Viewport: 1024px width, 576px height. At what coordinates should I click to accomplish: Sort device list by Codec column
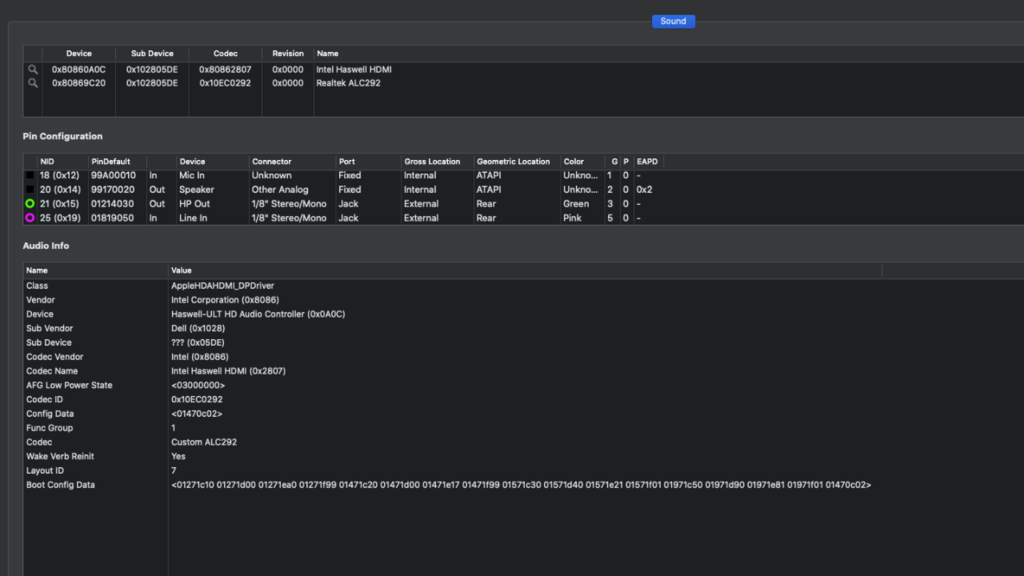pyautogui.click(x=225, y=54)
